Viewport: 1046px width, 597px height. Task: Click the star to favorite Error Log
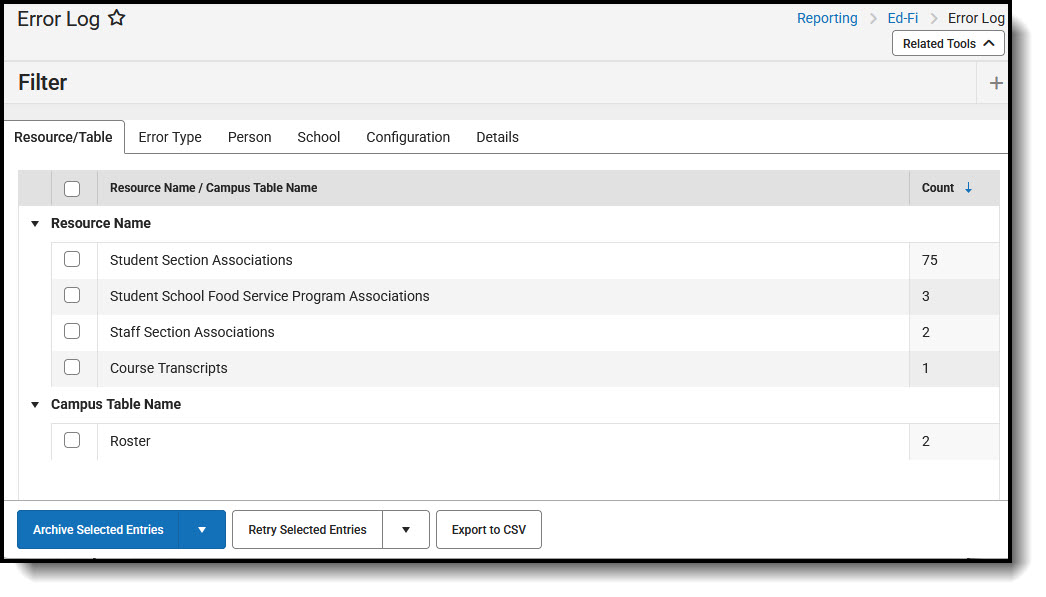tap(117, 17)
